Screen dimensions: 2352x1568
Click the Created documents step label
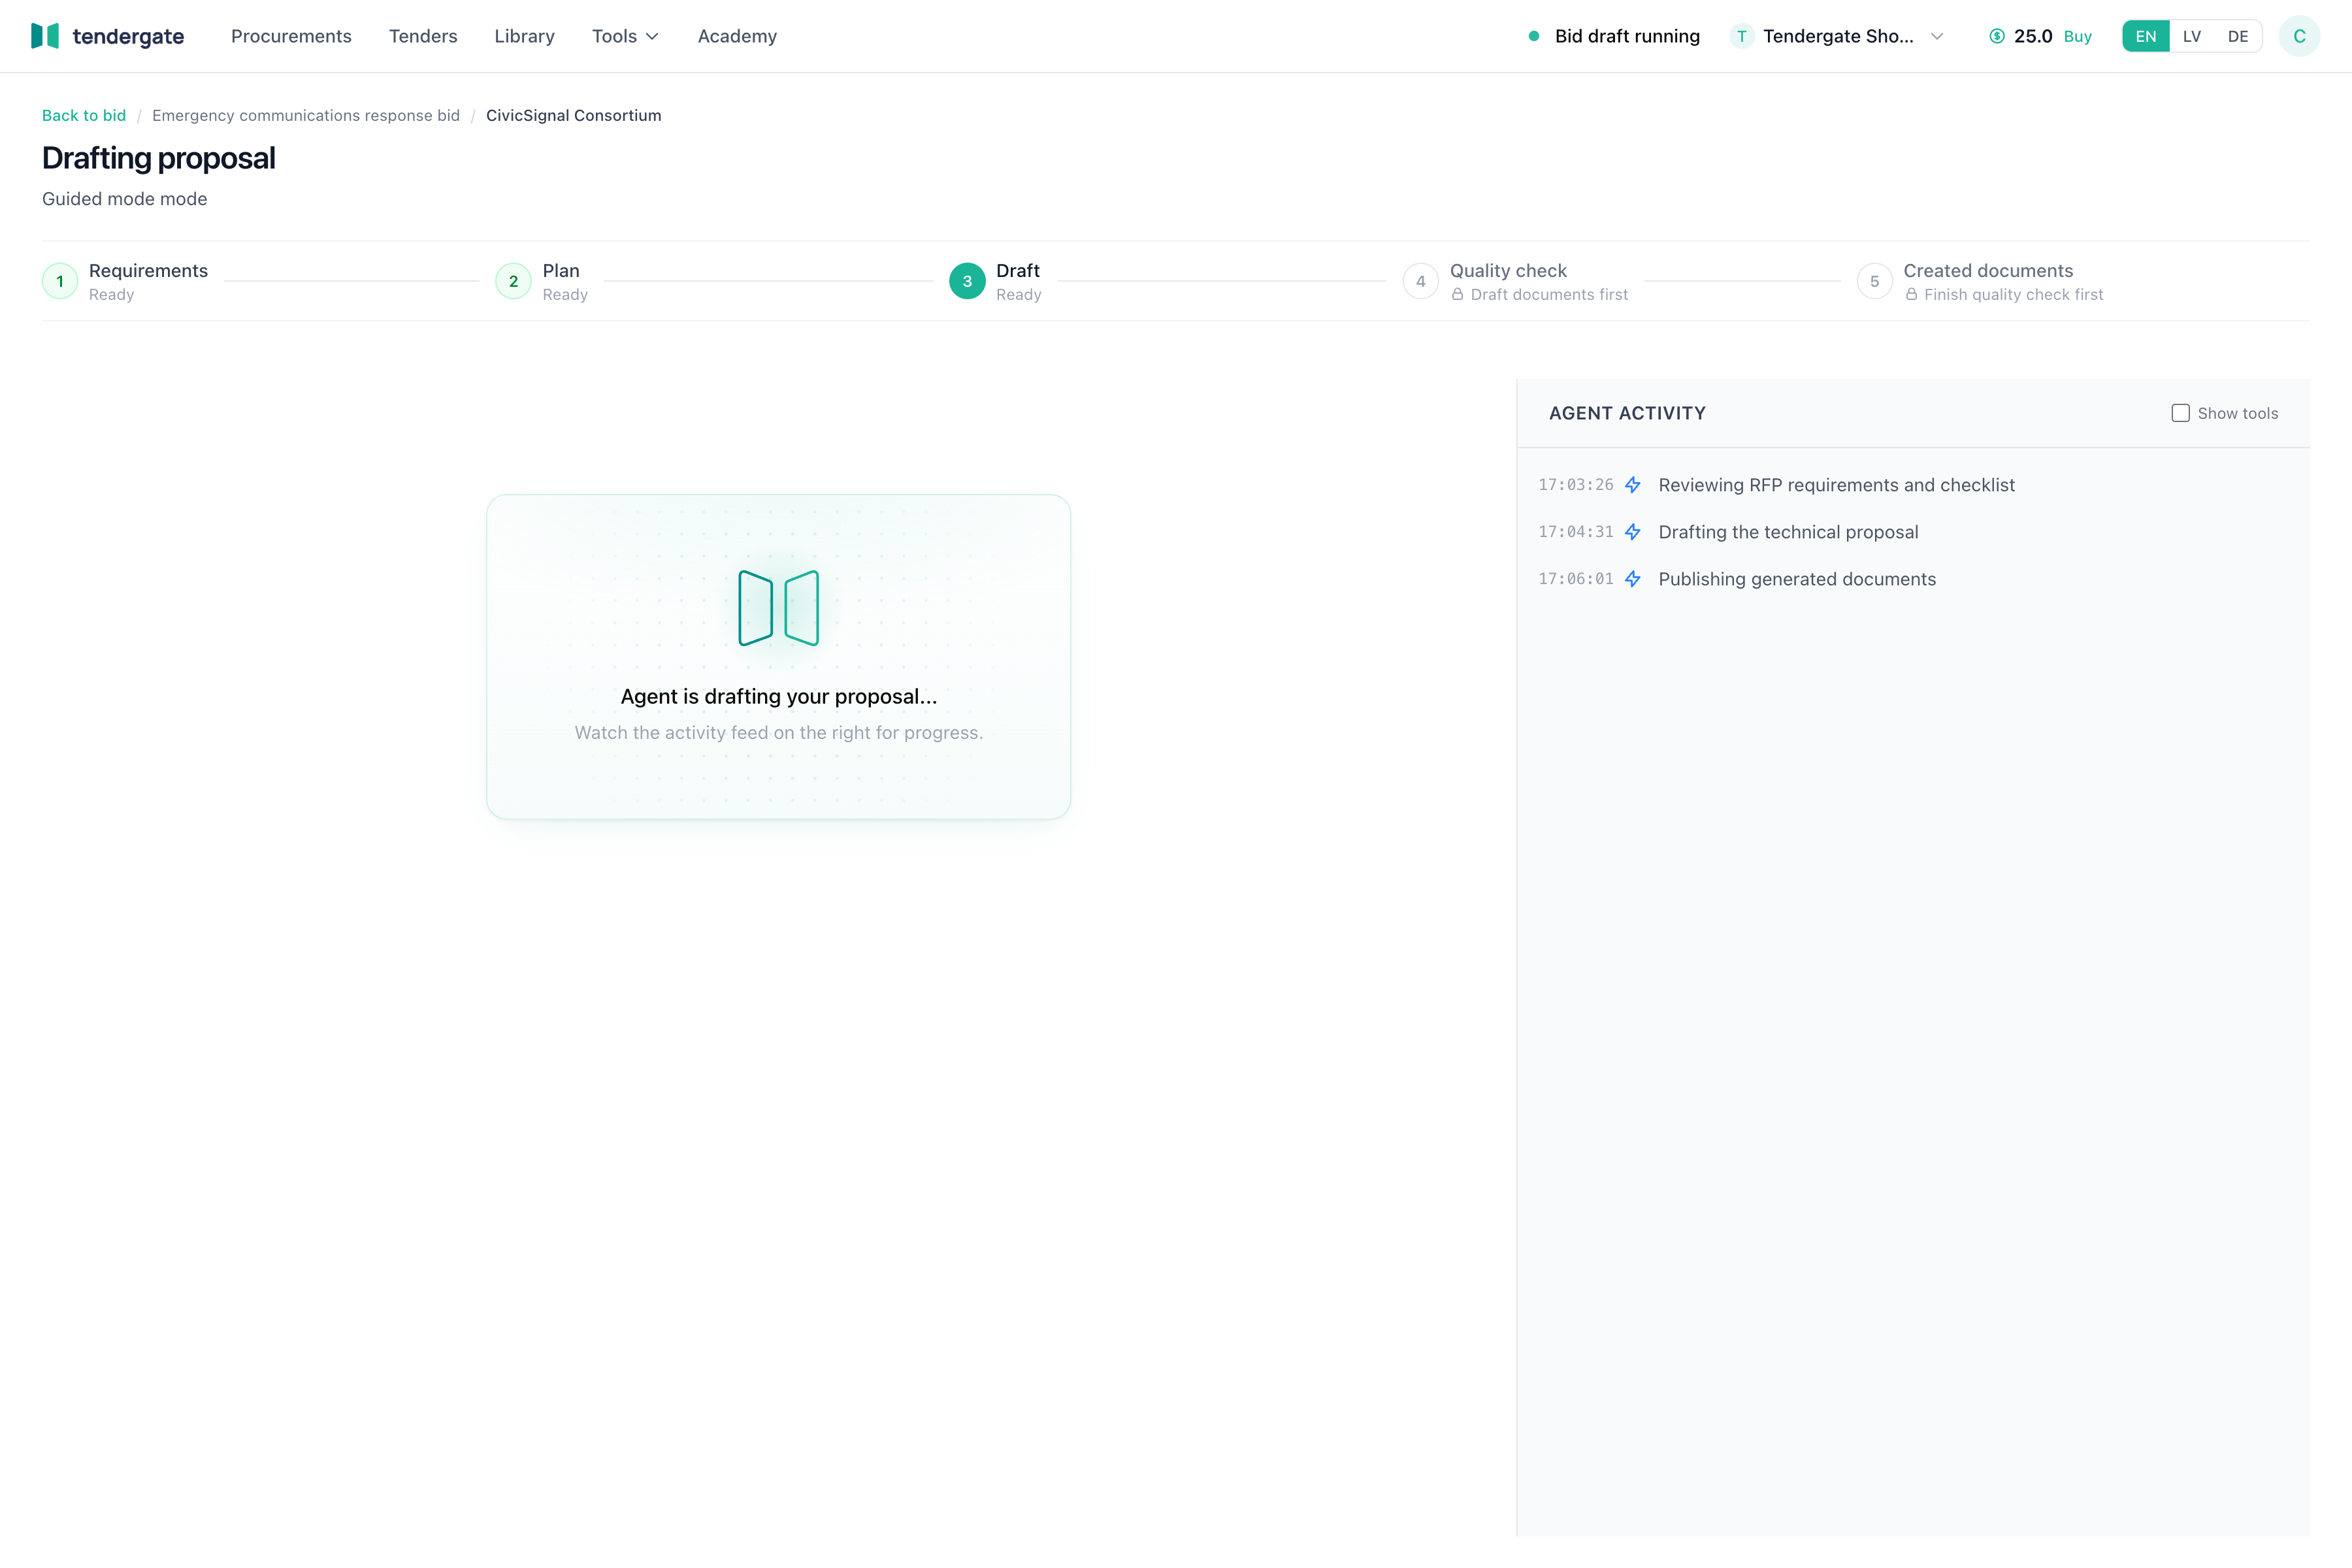1988,271
